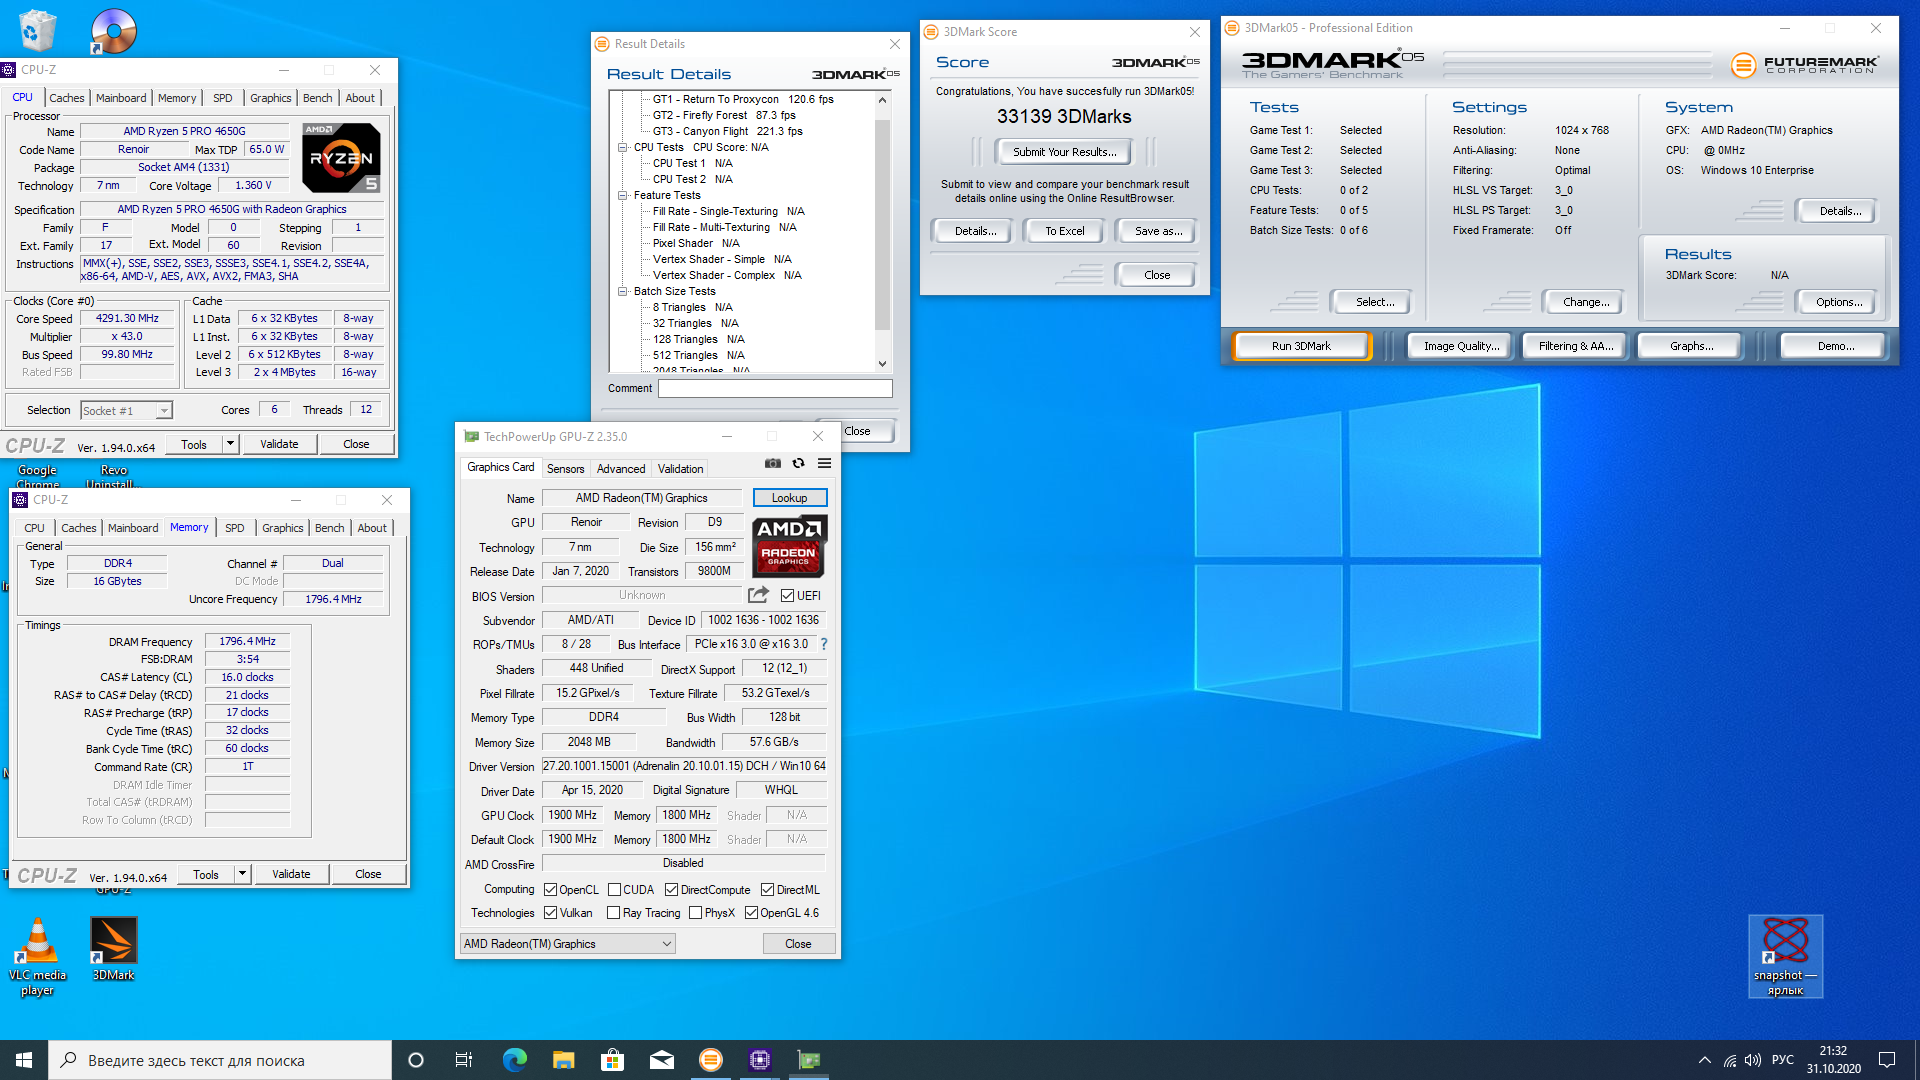This screenshot has width=1920, height=1080.
Task: Click Filtering & AA button
Action: pyautogui.click(x=1575, y=346)
